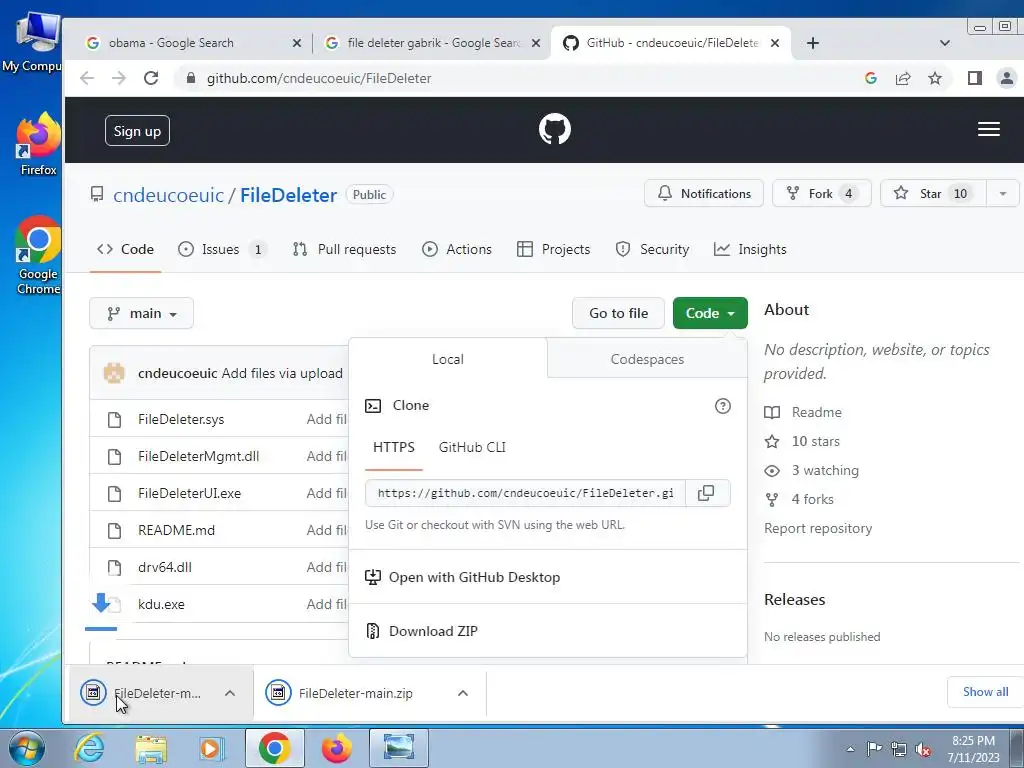Screen dimensions: 1024x768
Task: Open My Computer desktop icon
Action: pos(33,42)
